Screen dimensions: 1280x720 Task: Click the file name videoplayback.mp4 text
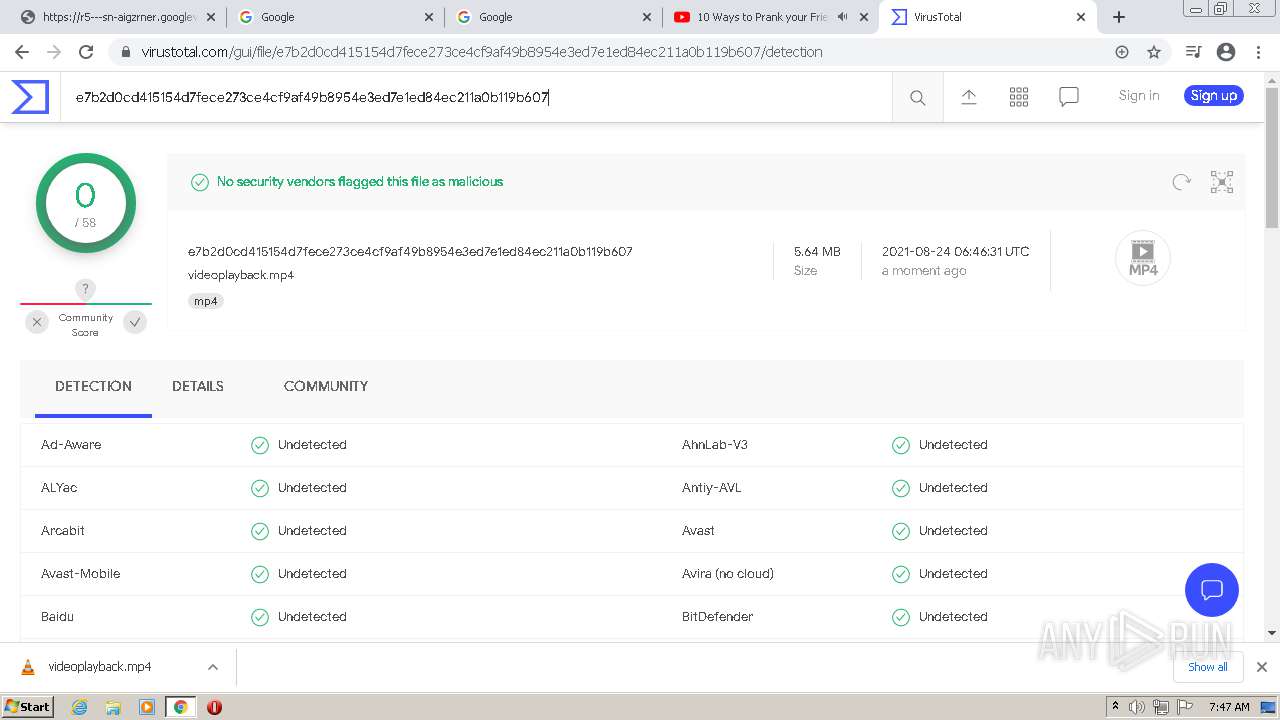click(x=241, y=275)
